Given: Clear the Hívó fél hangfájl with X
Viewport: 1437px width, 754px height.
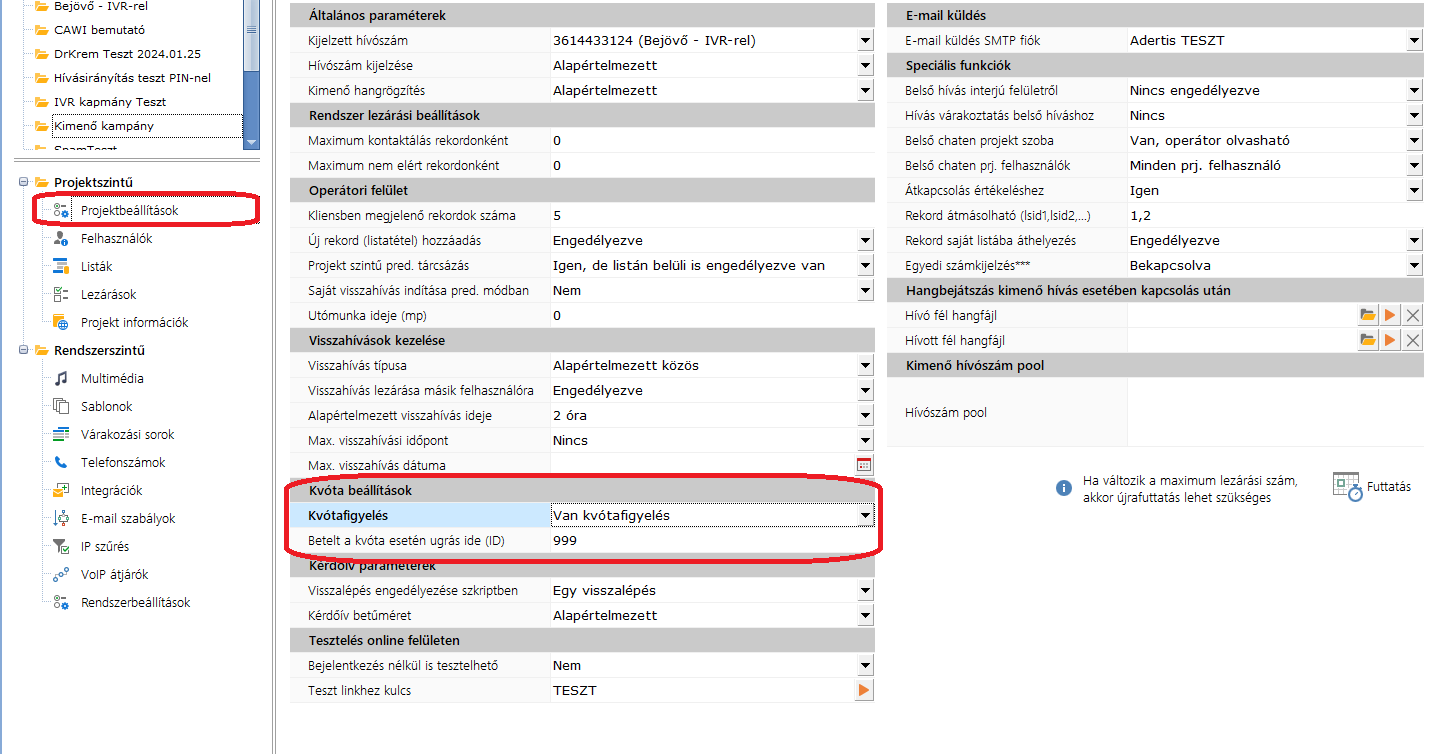Looking at the screenshot, I should [1412, 316].
